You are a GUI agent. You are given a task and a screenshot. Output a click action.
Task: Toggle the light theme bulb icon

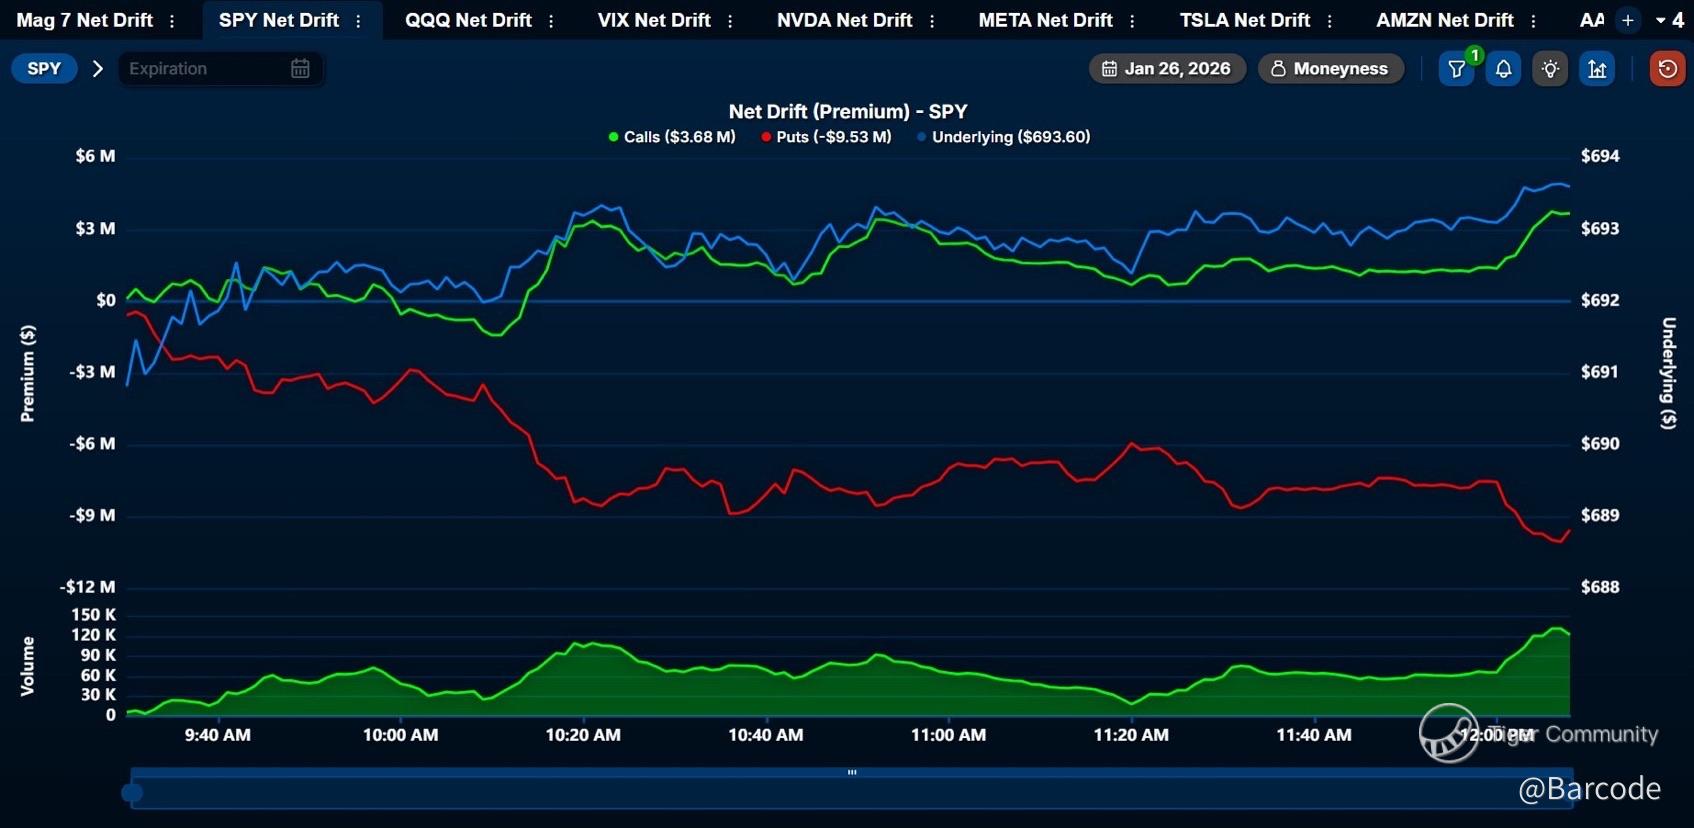[x=1550, y=69]
